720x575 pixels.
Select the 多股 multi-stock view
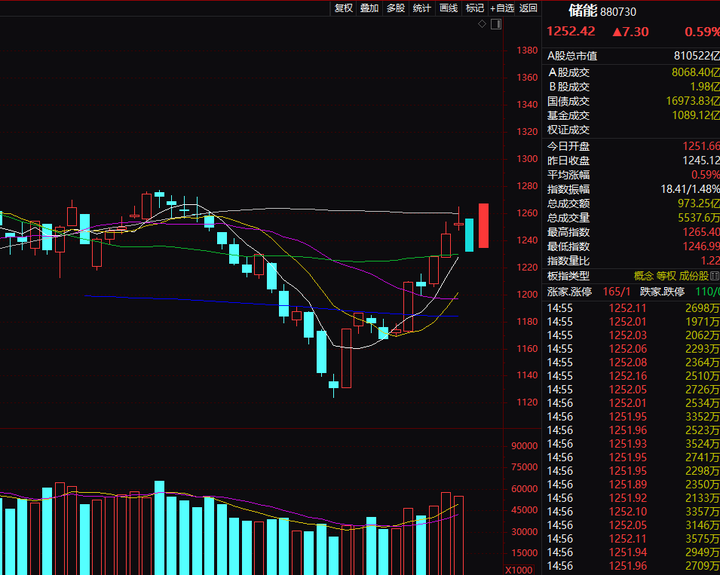[395, 8]
